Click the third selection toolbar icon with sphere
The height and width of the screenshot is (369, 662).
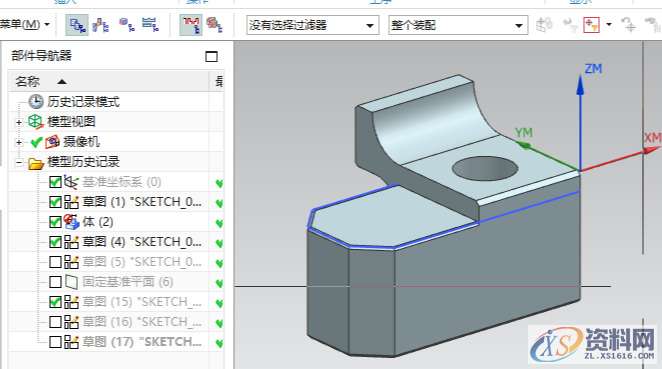coord(126,24)
